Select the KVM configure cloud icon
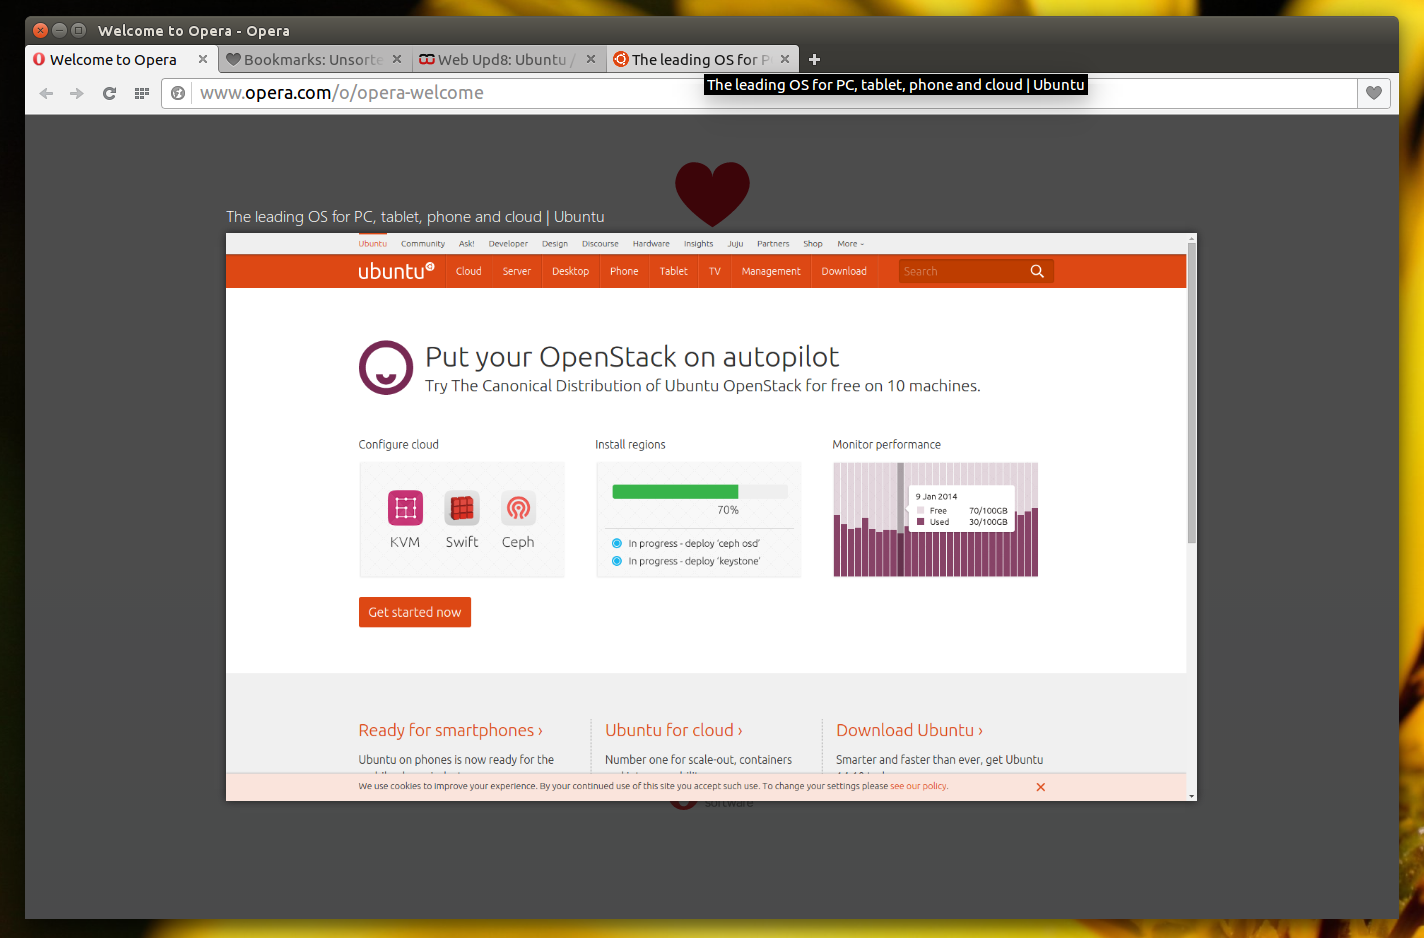Screen dimensions: 1424x938 coord(405,507)
